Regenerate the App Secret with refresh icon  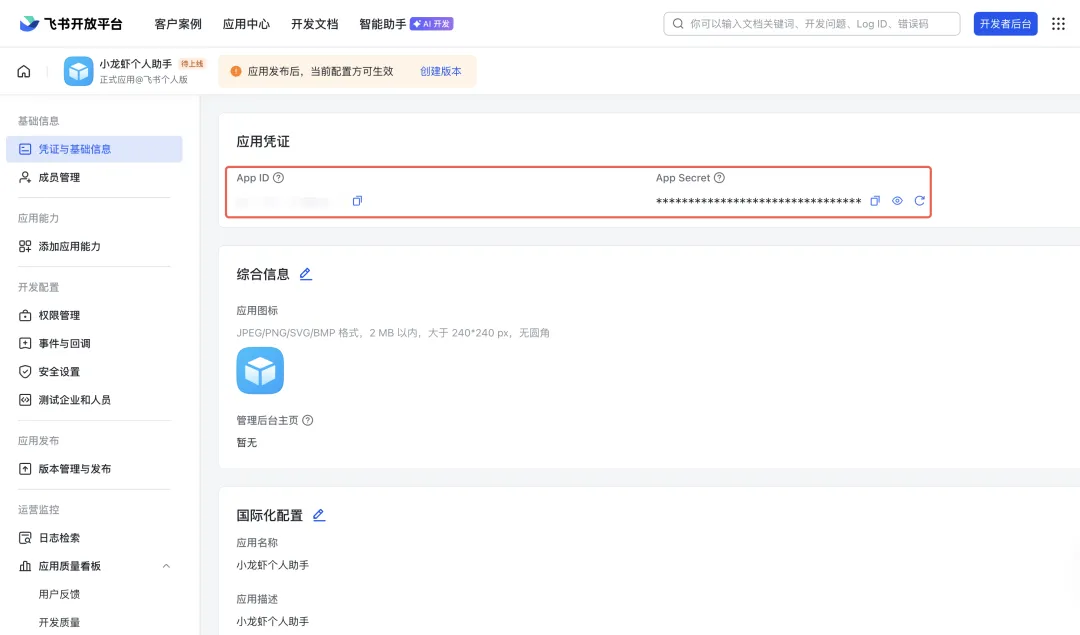click(920, 201)
